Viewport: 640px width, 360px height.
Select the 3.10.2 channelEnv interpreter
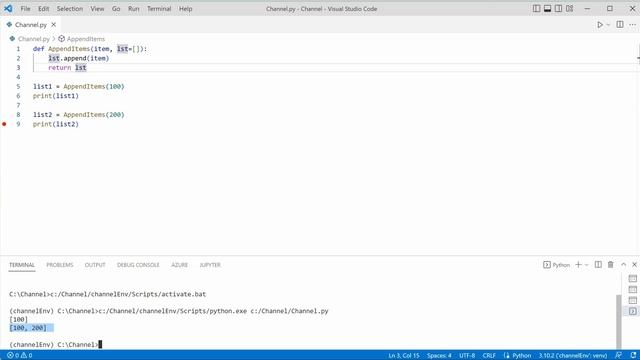[x=573, y=356]
